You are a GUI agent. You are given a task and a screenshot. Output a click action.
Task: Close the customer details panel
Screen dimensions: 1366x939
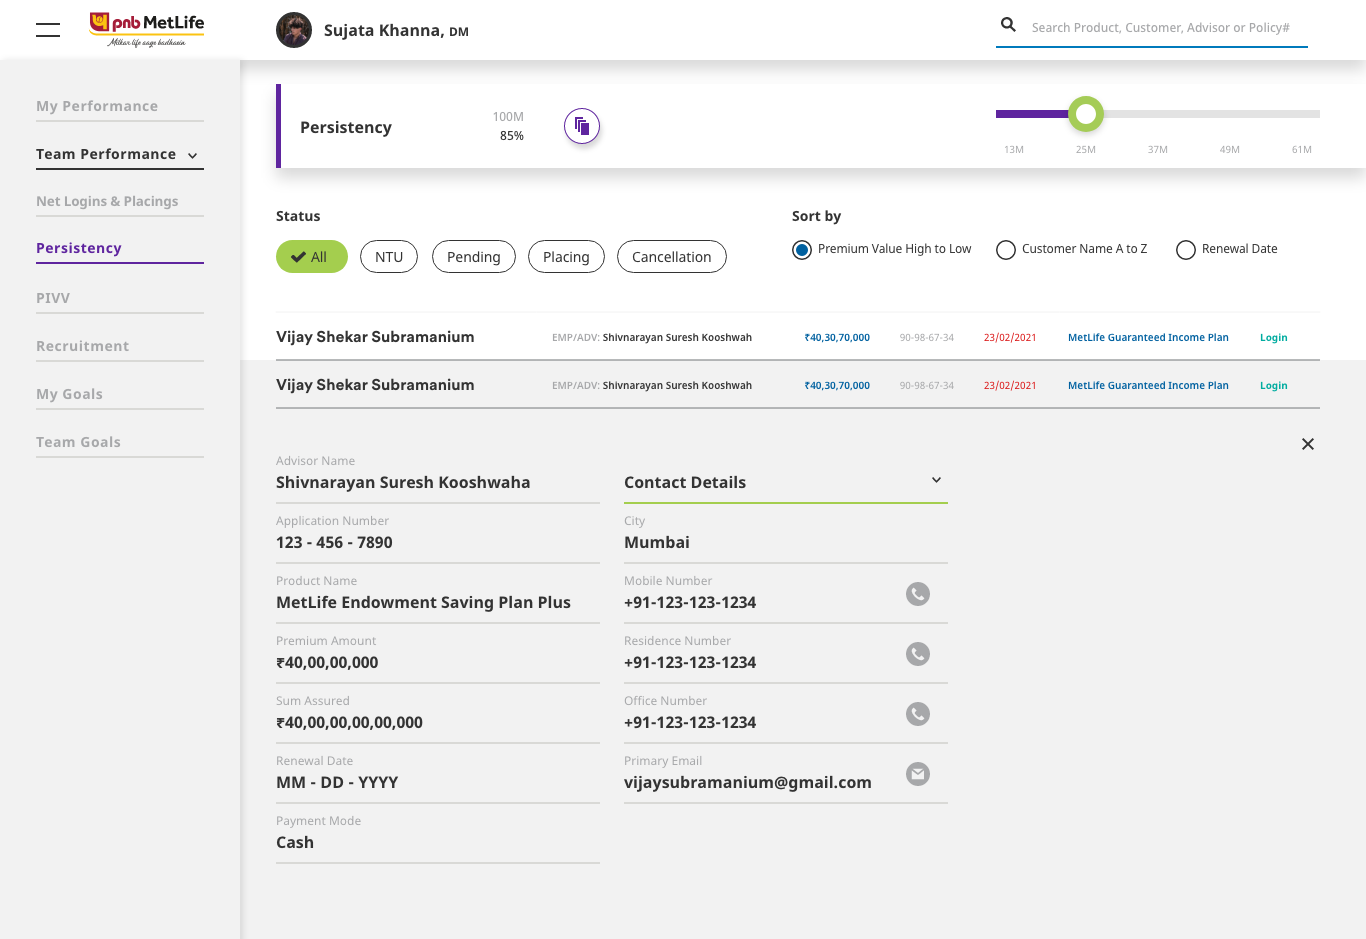pyautogui.click(x=1308, y=444)
